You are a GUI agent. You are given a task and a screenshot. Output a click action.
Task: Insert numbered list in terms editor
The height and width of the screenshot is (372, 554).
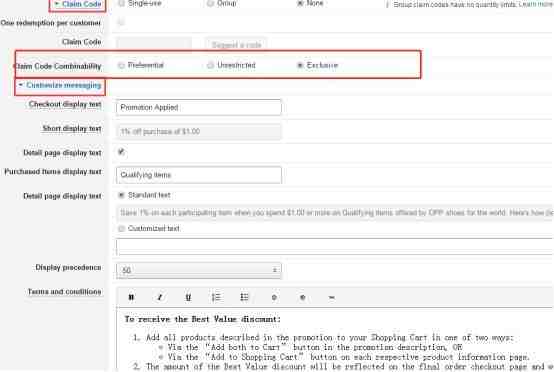(x=216, y=297)
